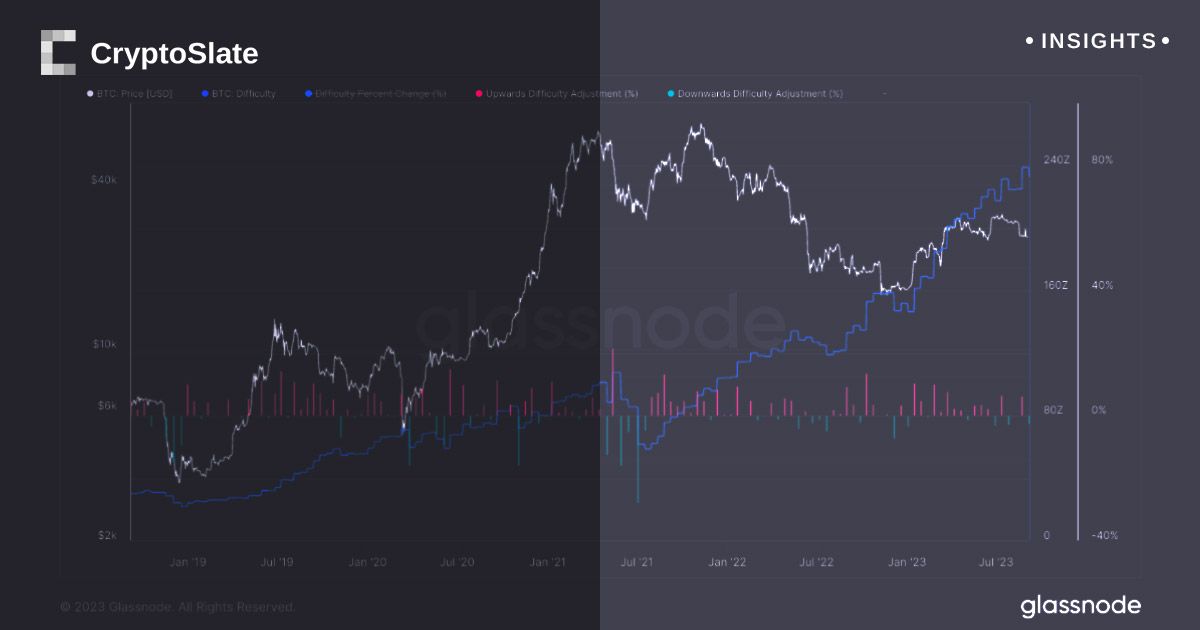Click the CryptoSlate logo icon

pos(58,53)
